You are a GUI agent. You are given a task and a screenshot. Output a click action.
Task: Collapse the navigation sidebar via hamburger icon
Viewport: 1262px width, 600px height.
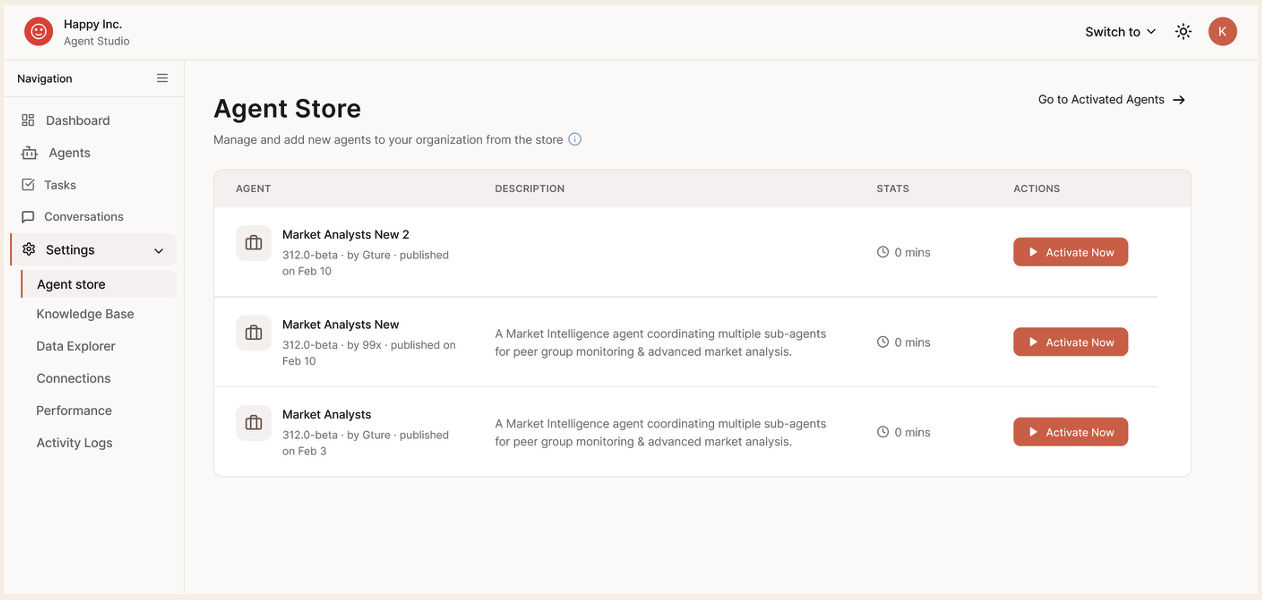pyautogui.click(x=162, y=77)
